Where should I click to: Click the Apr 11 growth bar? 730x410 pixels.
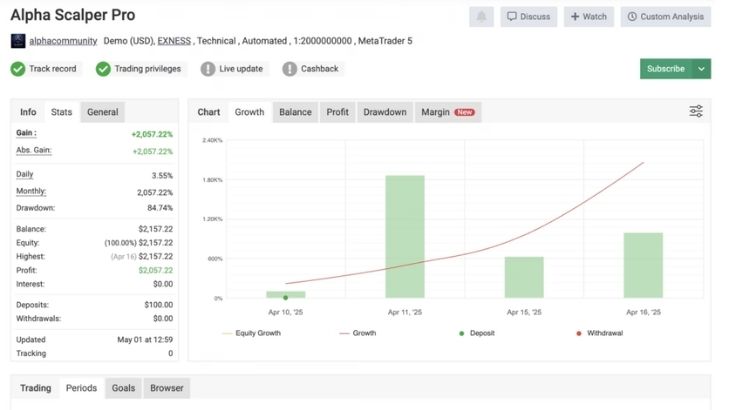click(x=405, y=236)
